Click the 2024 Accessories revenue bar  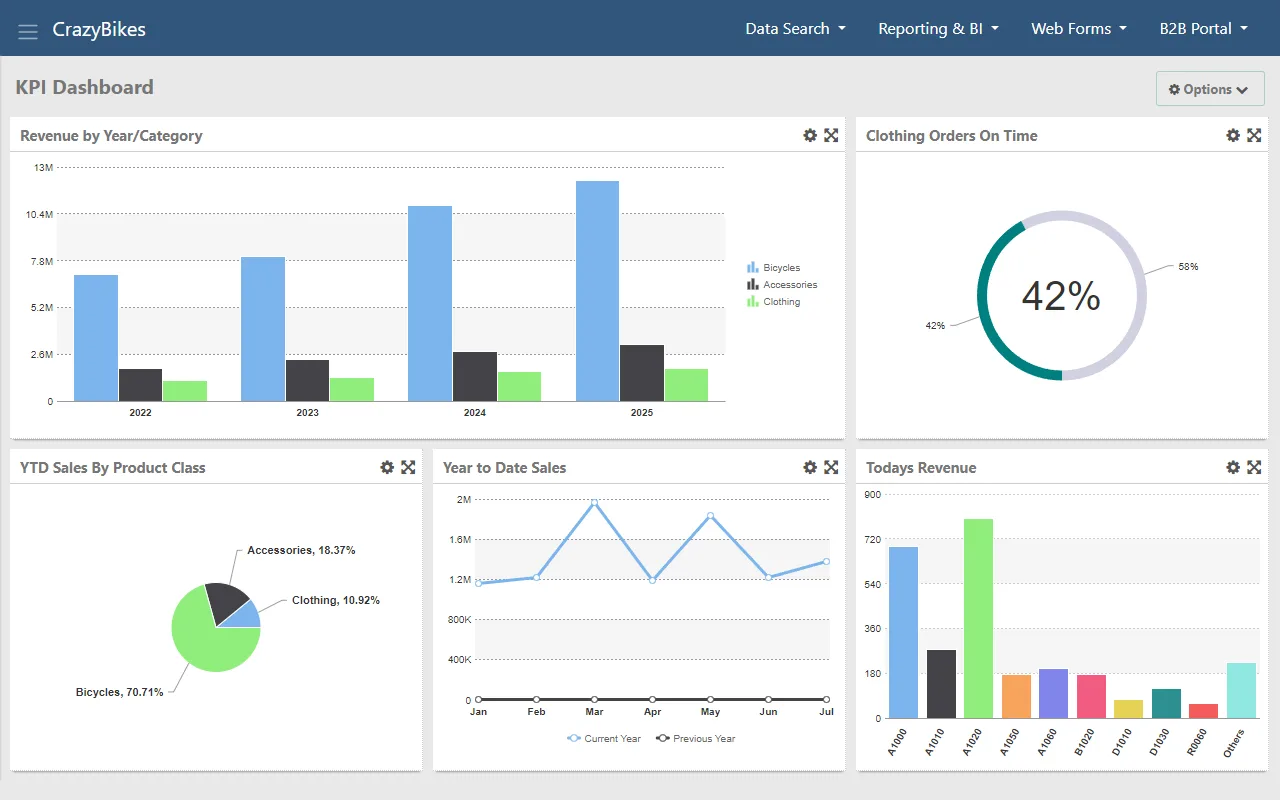click(475, 376)
